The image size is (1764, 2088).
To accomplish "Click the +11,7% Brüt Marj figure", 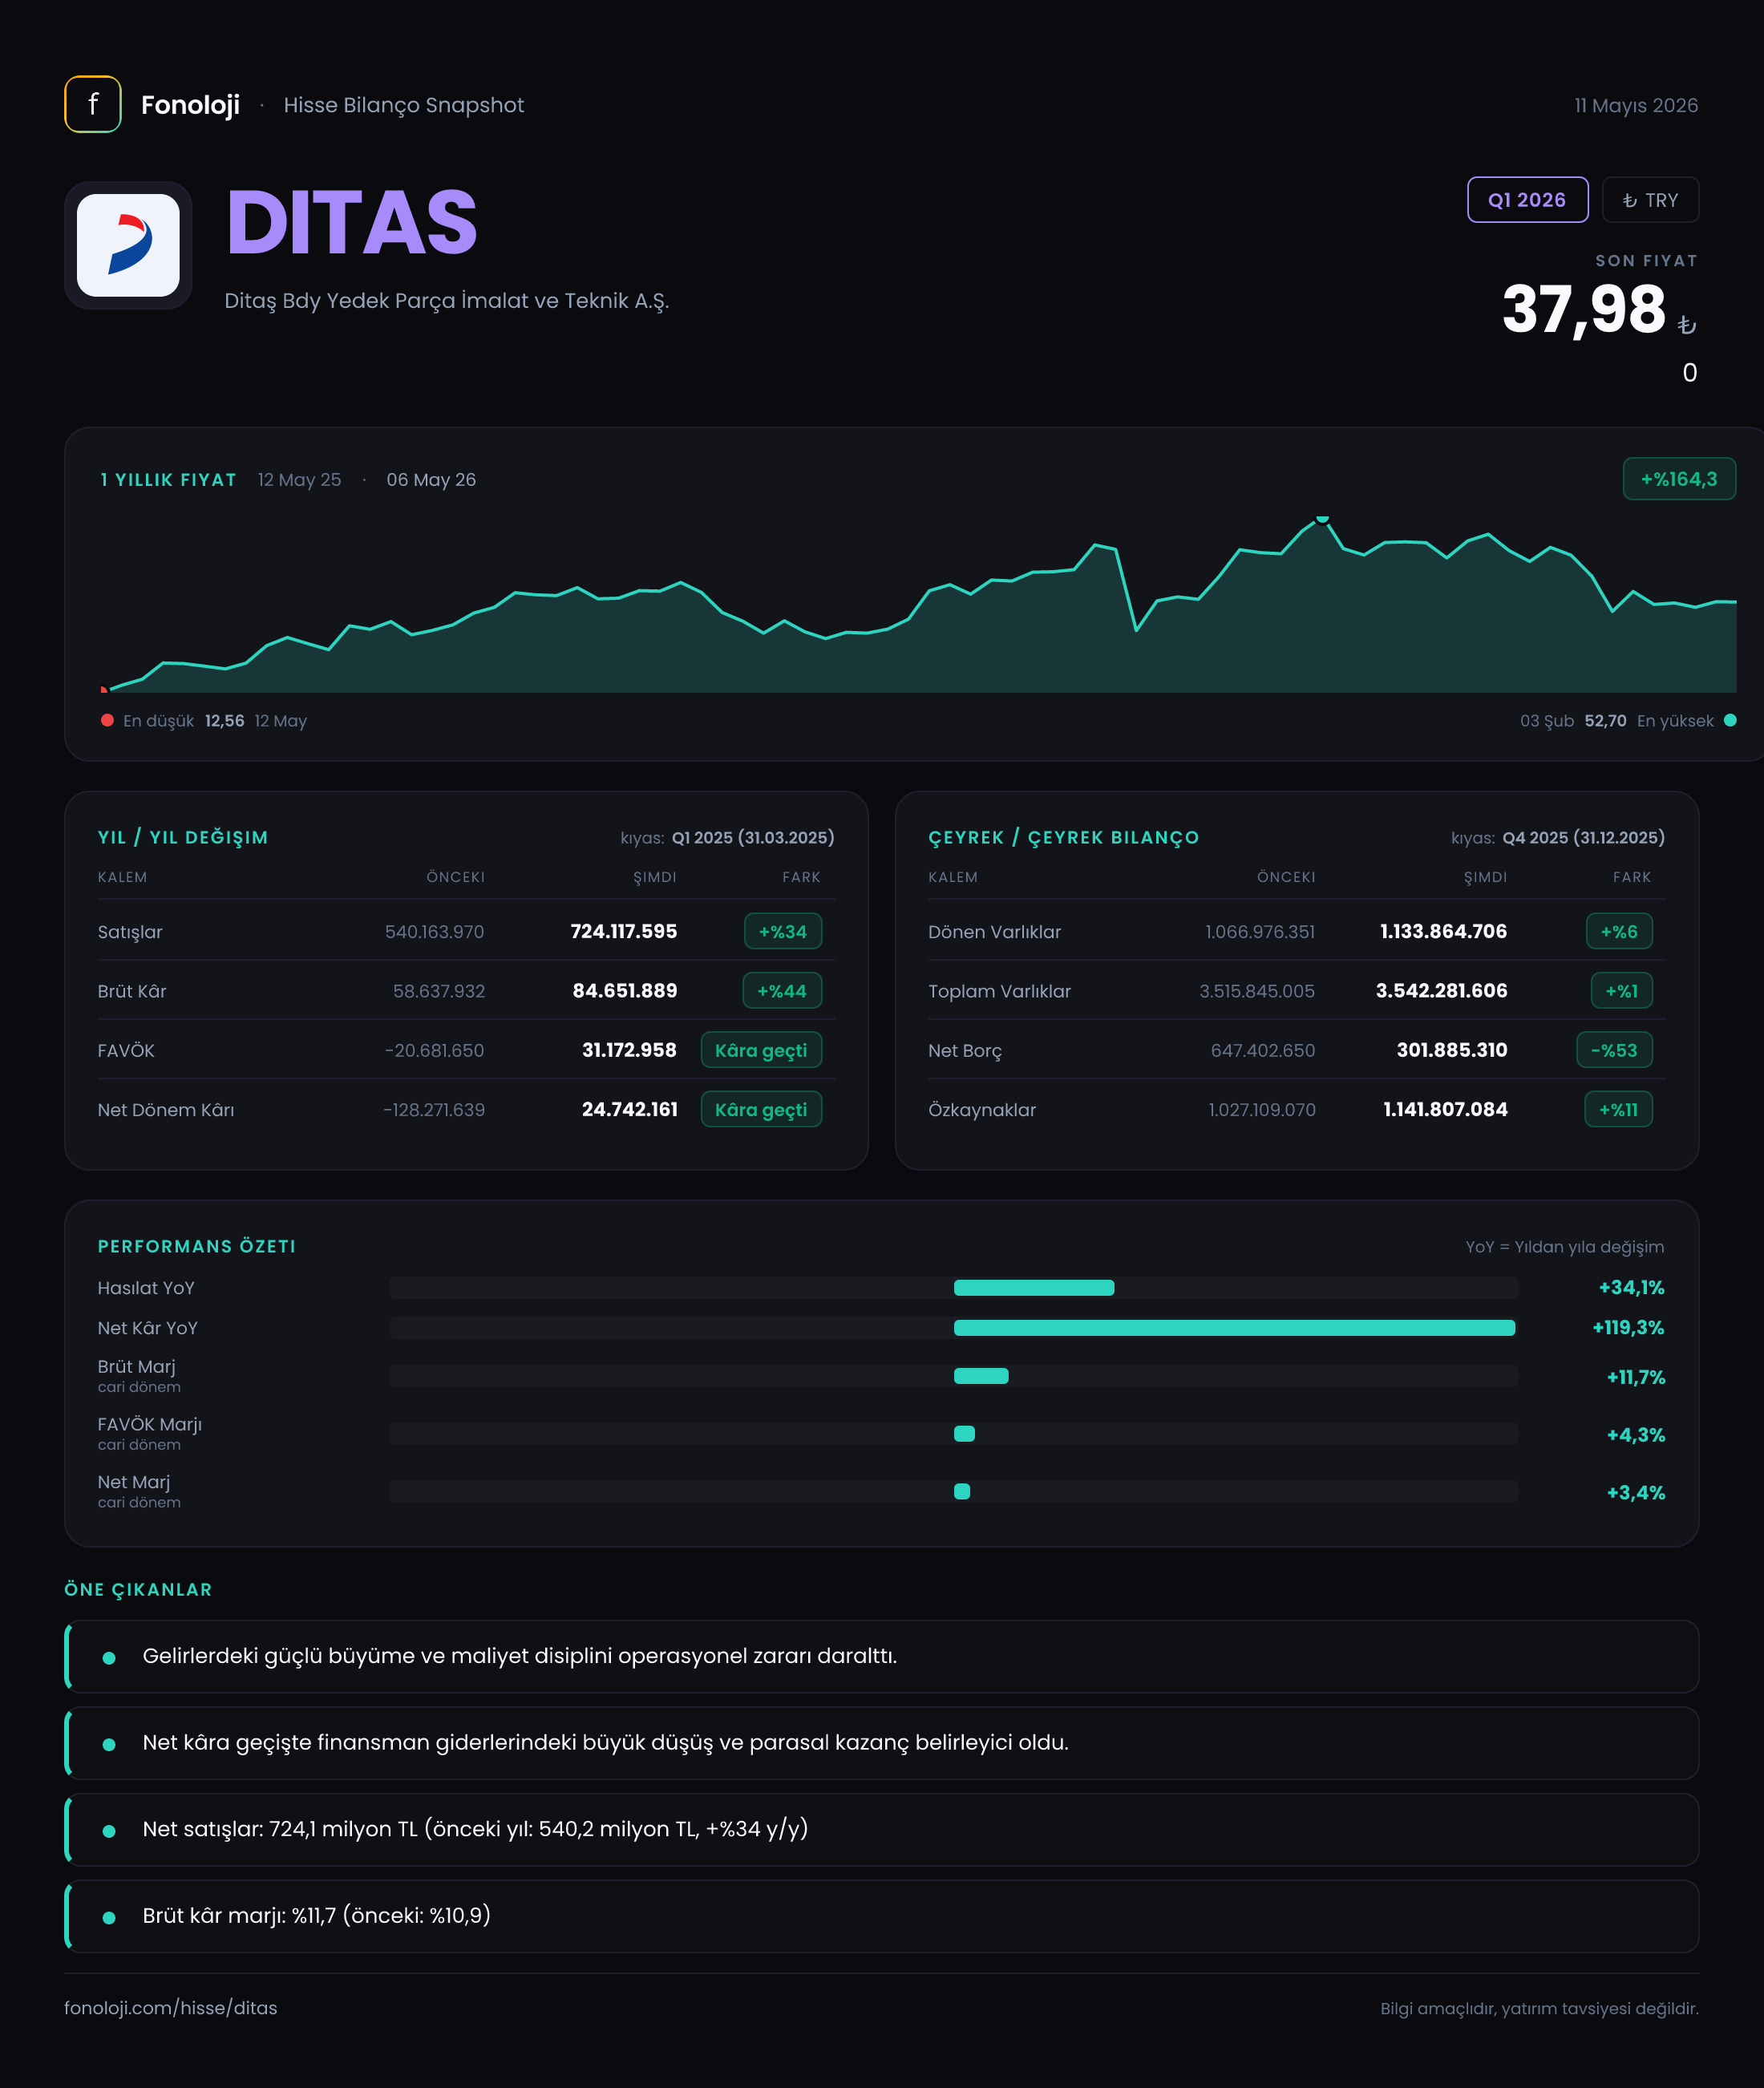I will (1635, 1377).
